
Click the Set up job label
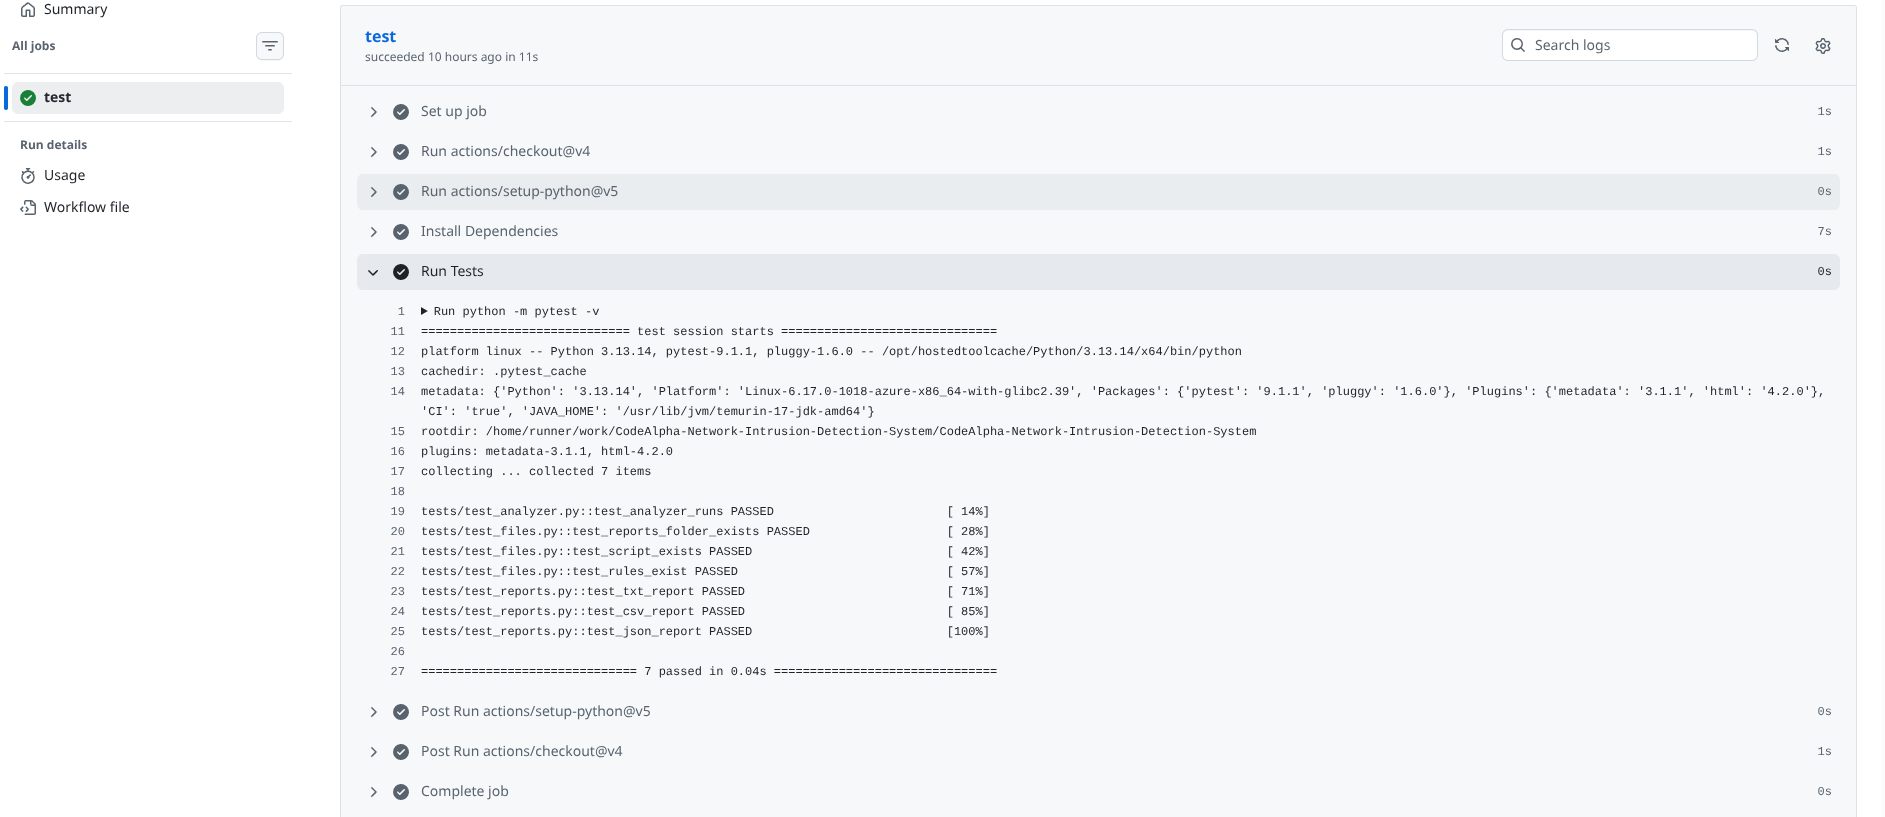[453, 111]
